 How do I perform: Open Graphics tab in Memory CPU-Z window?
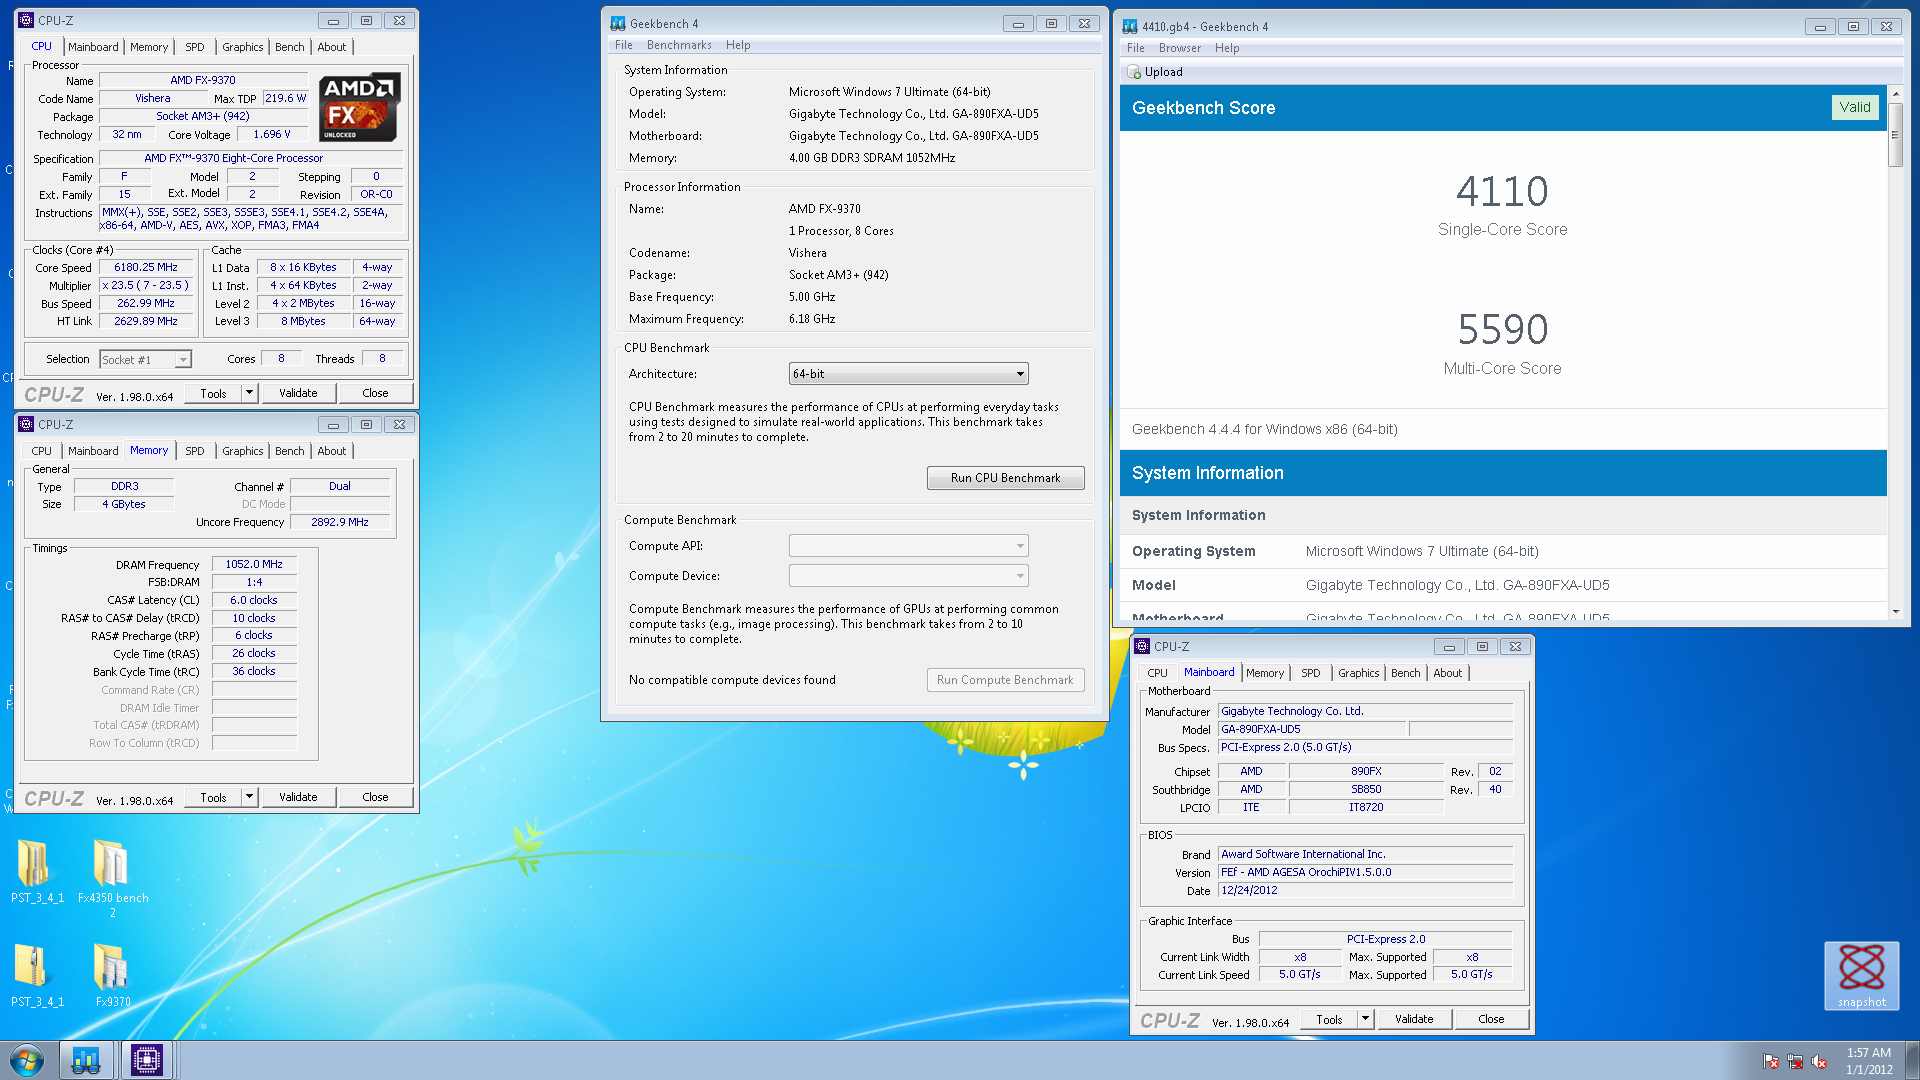click(243, 451)
